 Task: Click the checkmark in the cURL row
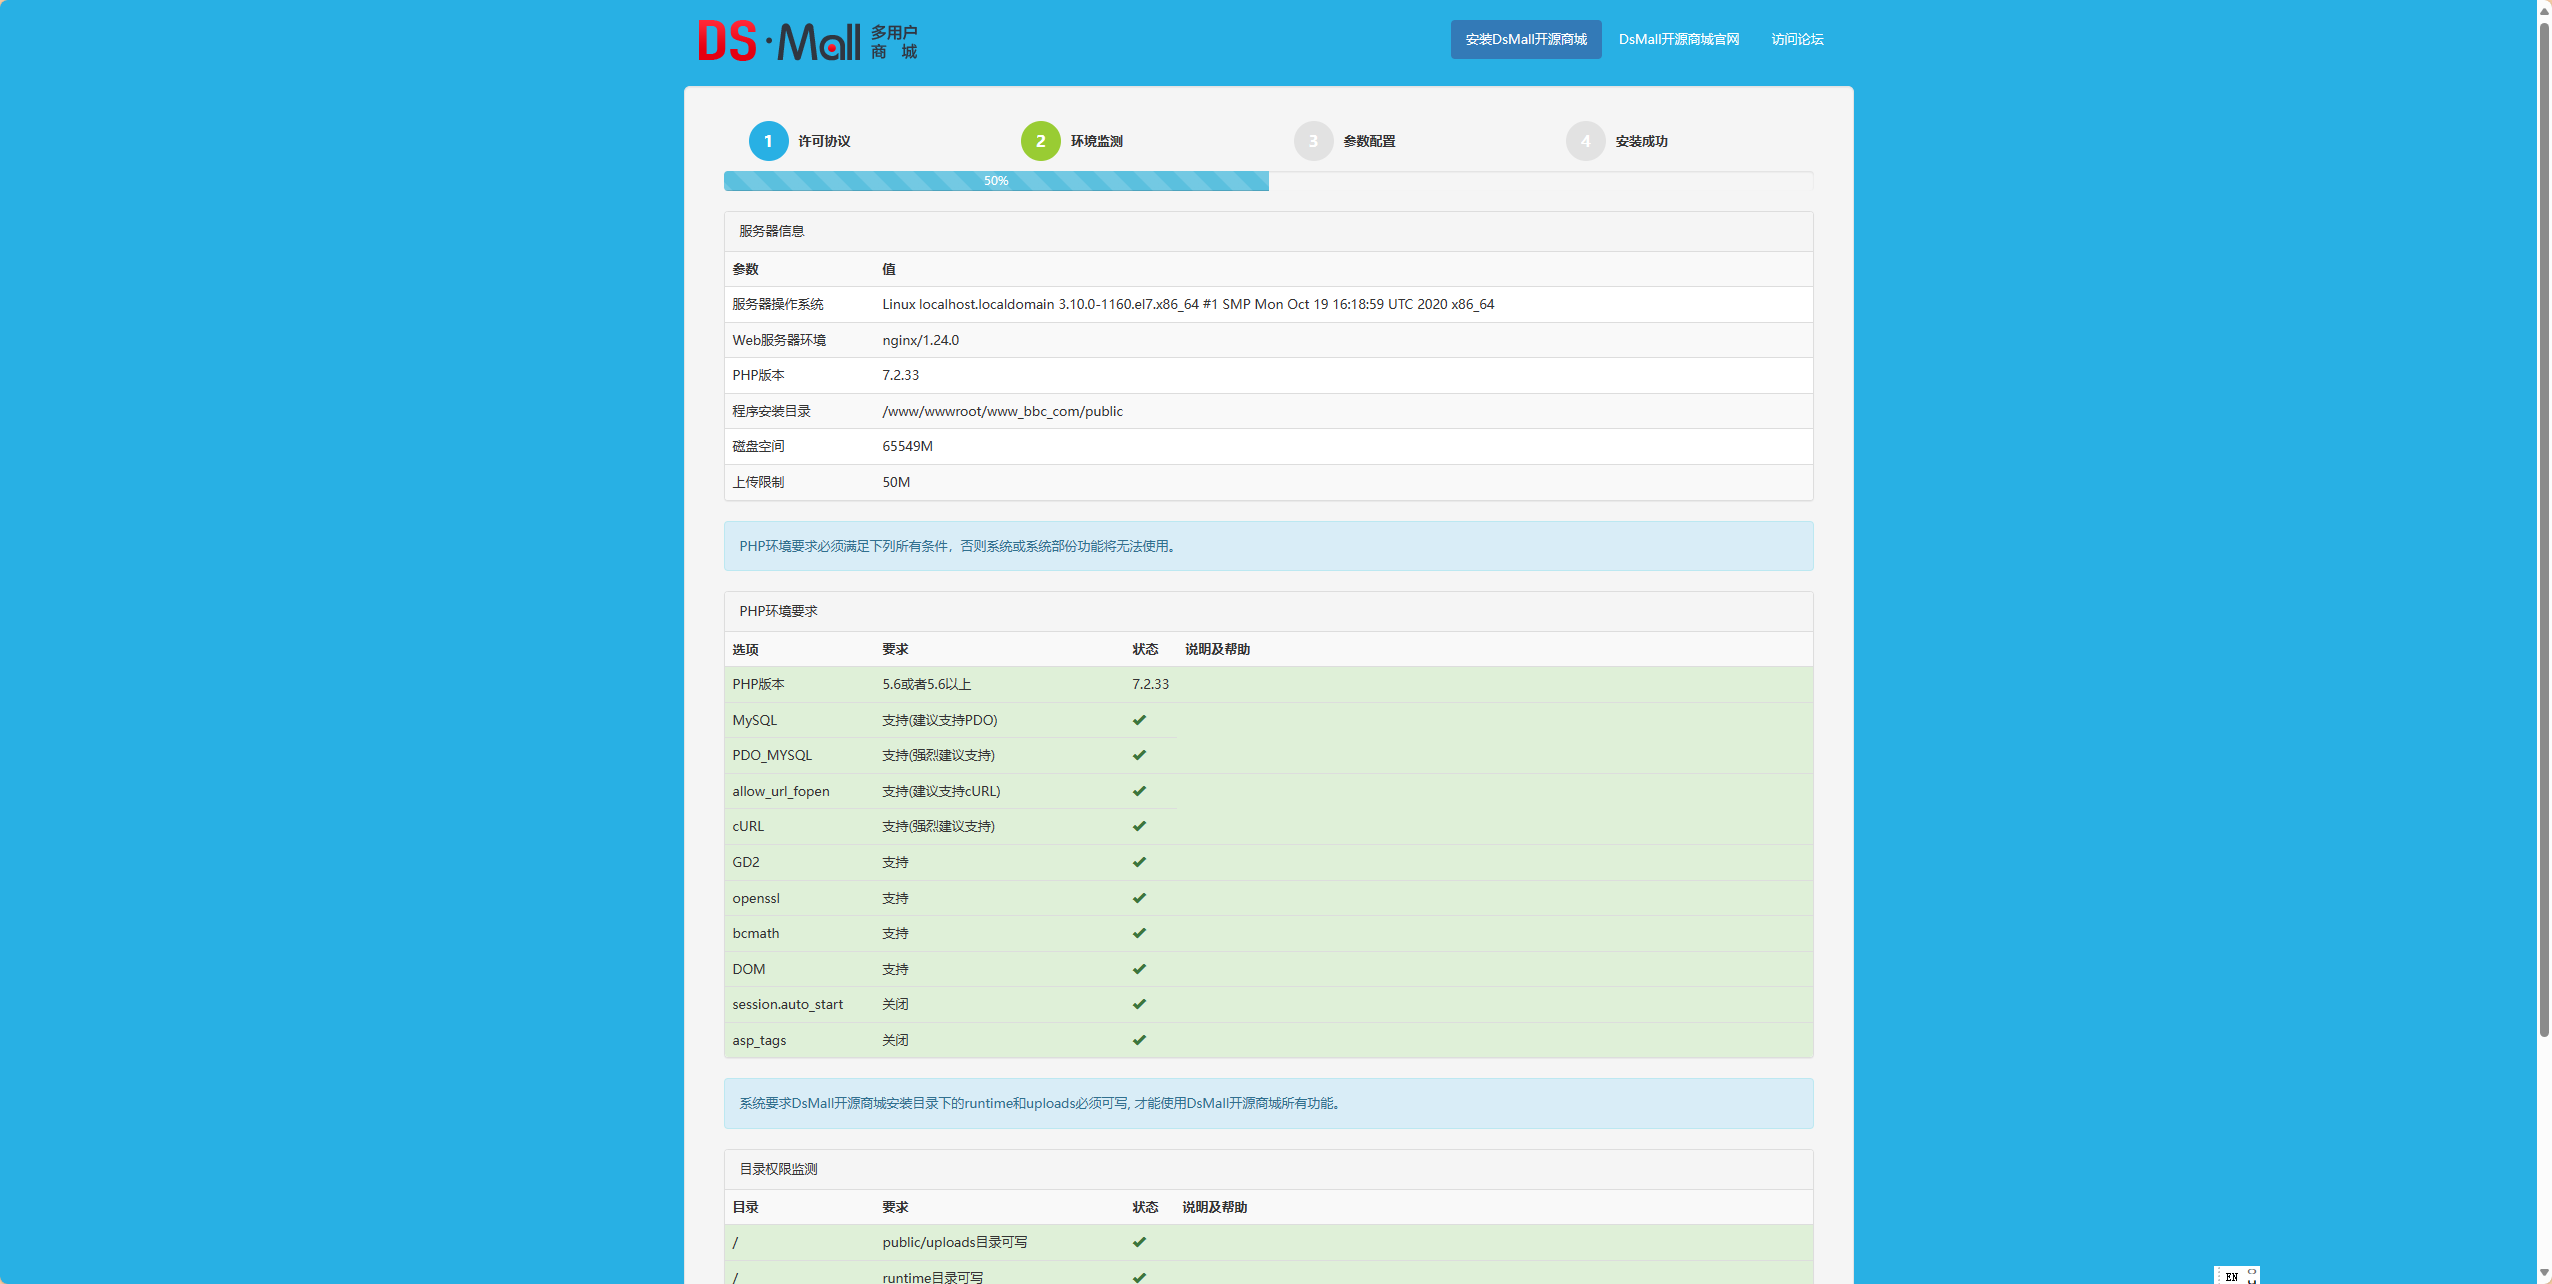tap(1139, 826)
